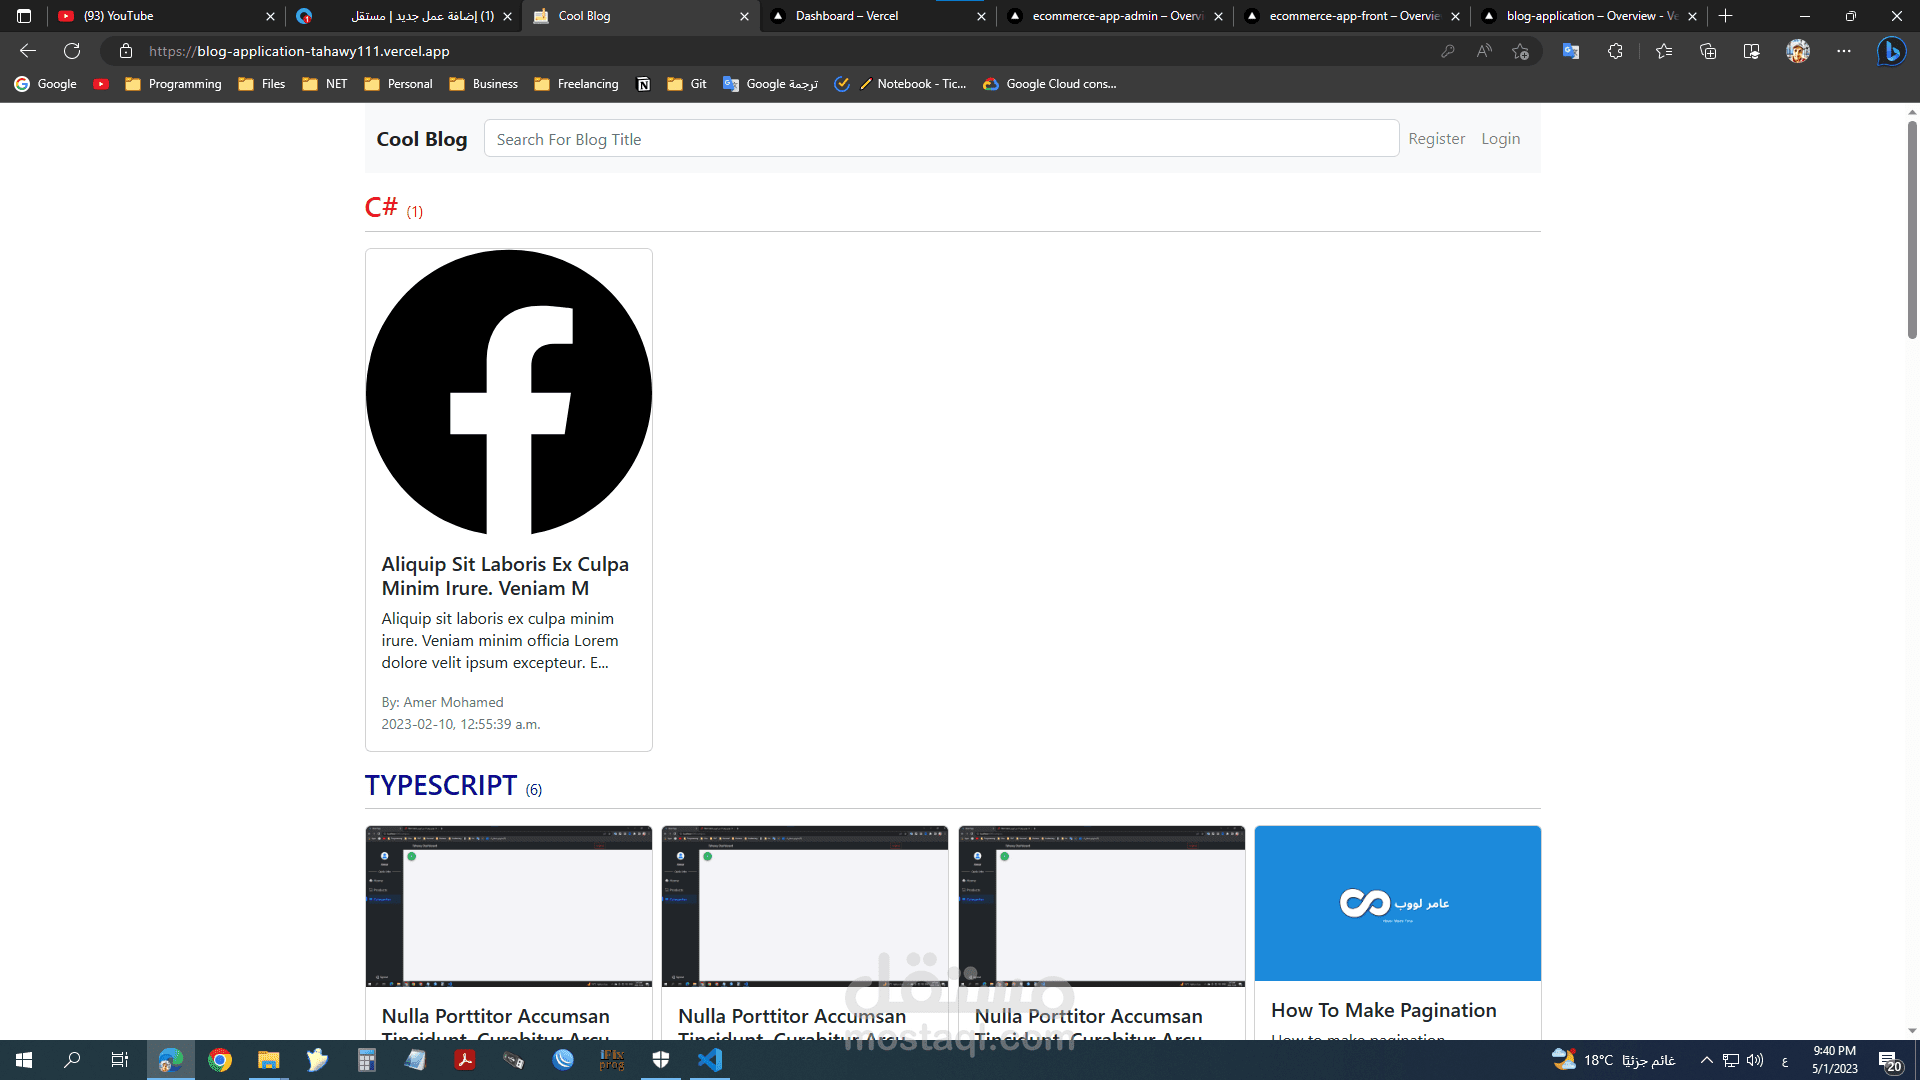Open the Favorites star-list icon
Viewport: 1920px width, 1080px height.
[1664, 51]
